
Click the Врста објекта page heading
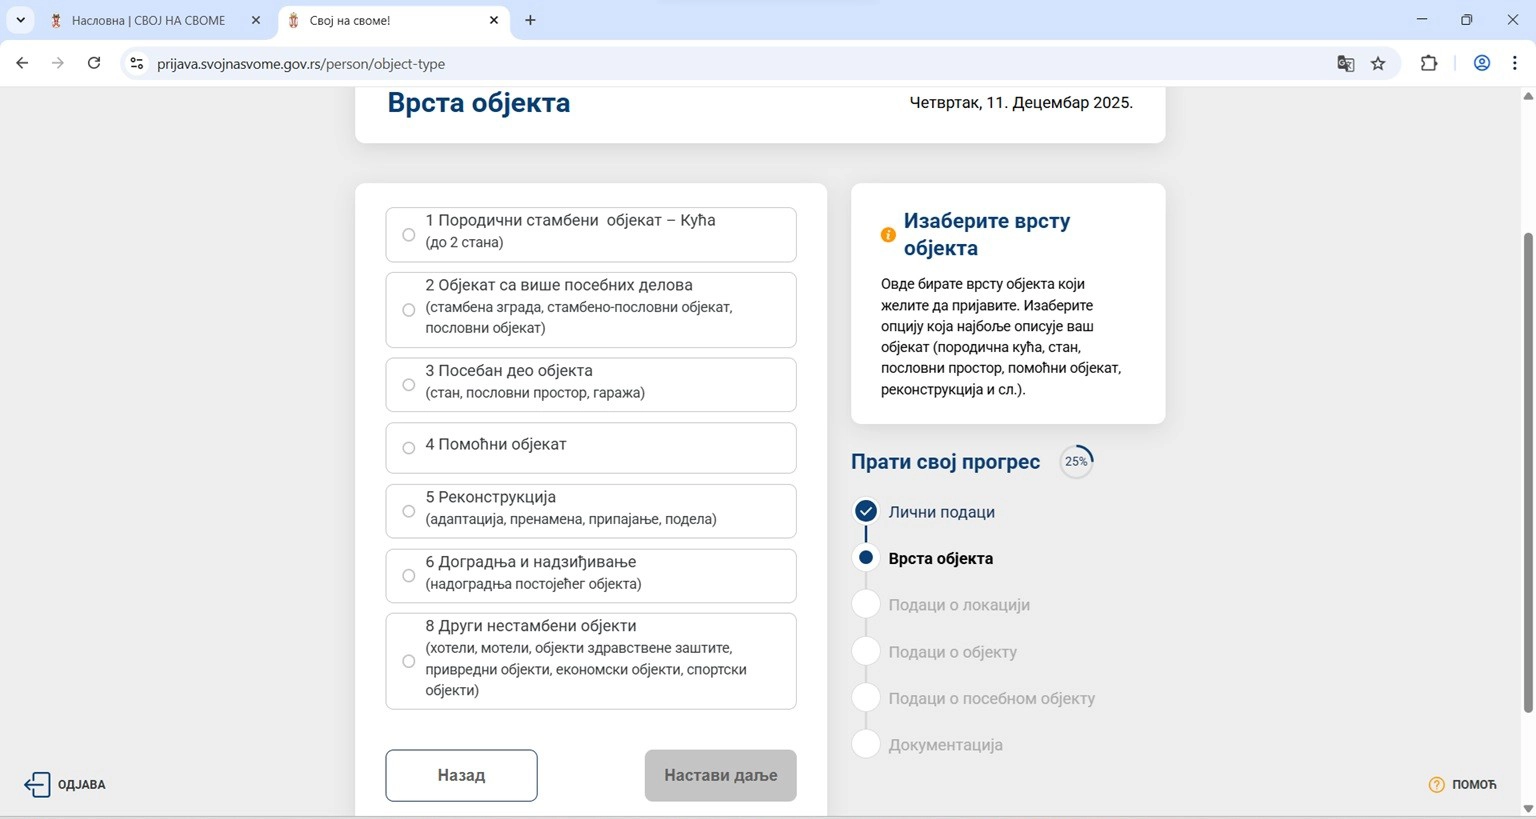[479, 103]
